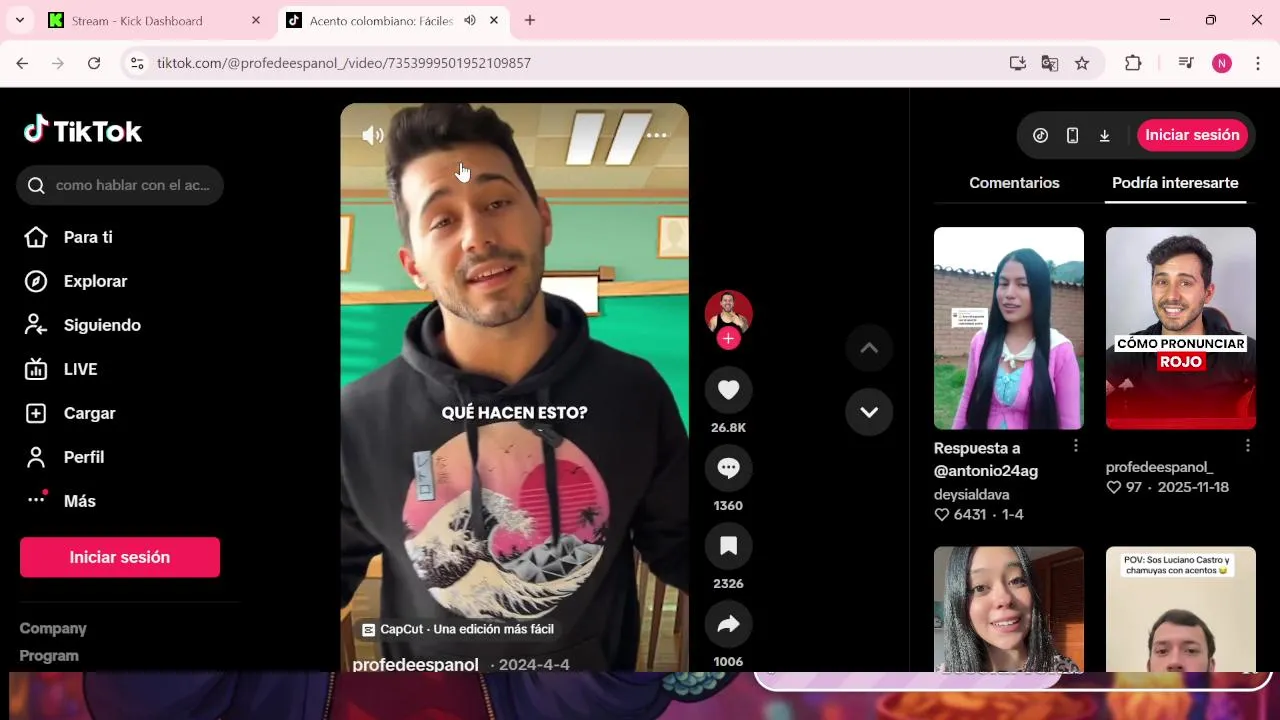Click the go forward browser arrow
1280x720 pixels.
tap(58, 63)
